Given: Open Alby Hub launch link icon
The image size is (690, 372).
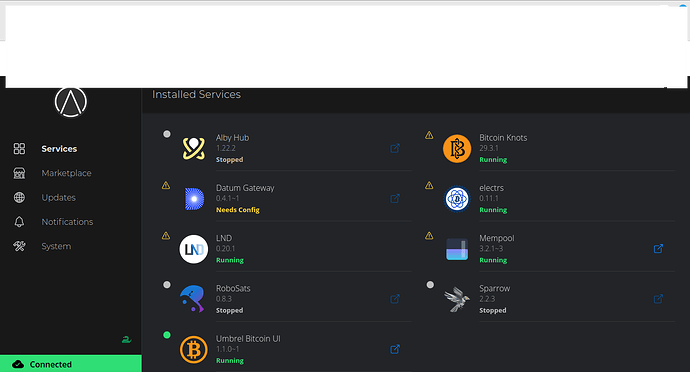Looking at the screenshot, I should [395, 148].
